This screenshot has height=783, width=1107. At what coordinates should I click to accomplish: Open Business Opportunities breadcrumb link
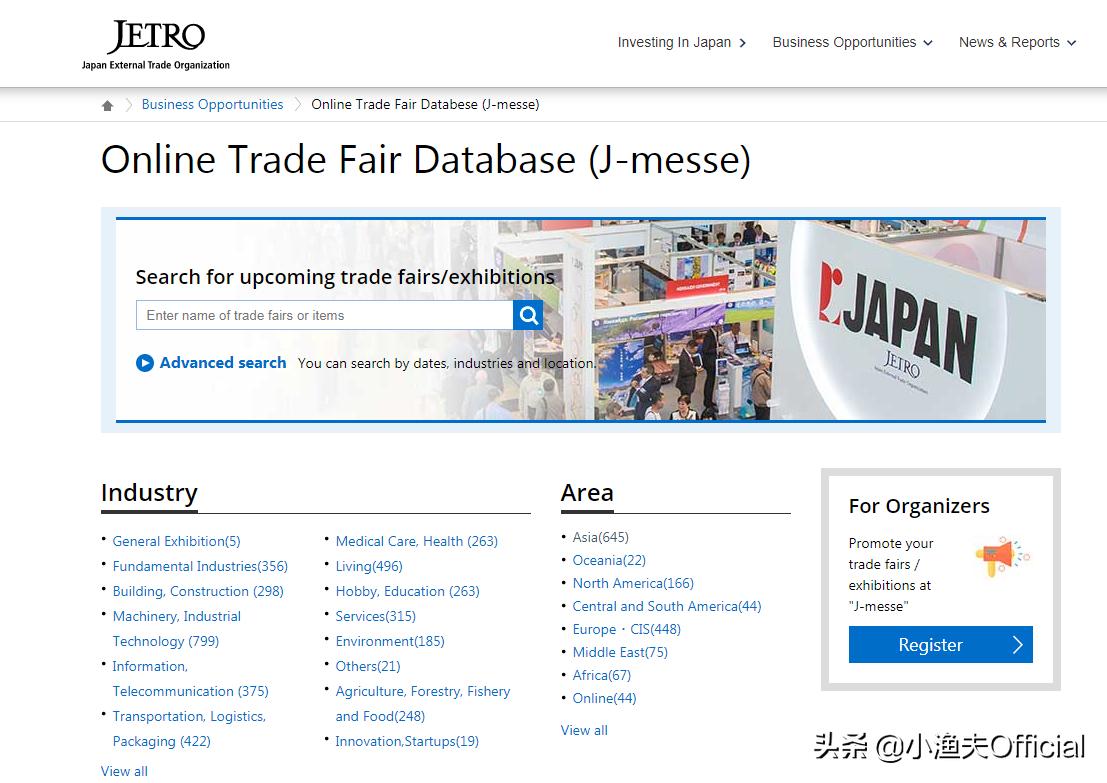click(x=212, y=104)
